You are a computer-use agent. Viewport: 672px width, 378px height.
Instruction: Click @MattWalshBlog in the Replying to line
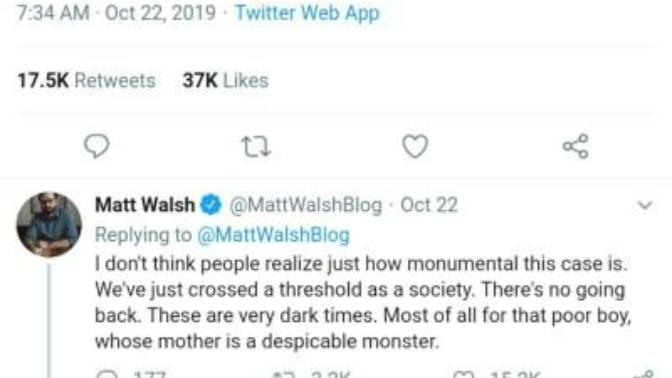coord(273,235)
